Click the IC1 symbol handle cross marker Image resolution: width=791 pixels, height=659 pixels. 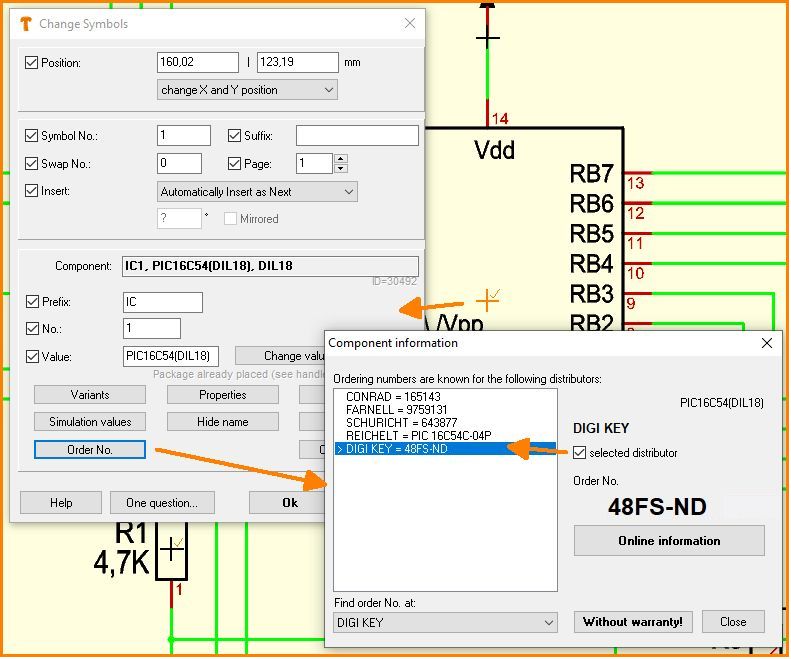(488, 299)
